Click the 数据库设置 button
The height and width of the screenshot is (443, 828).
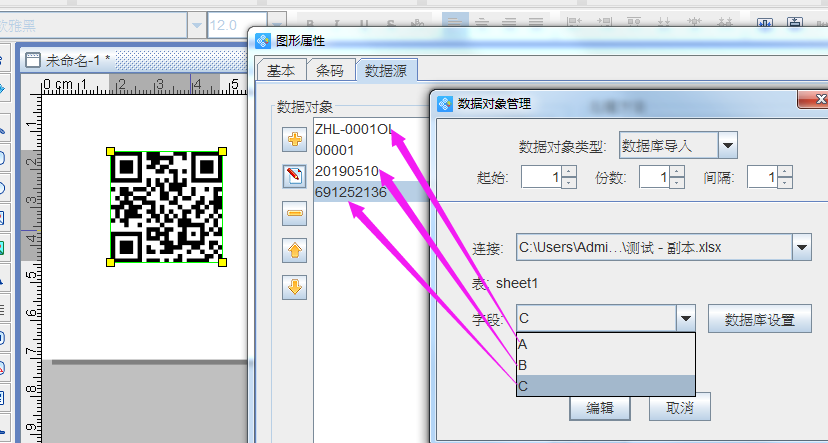759,320
